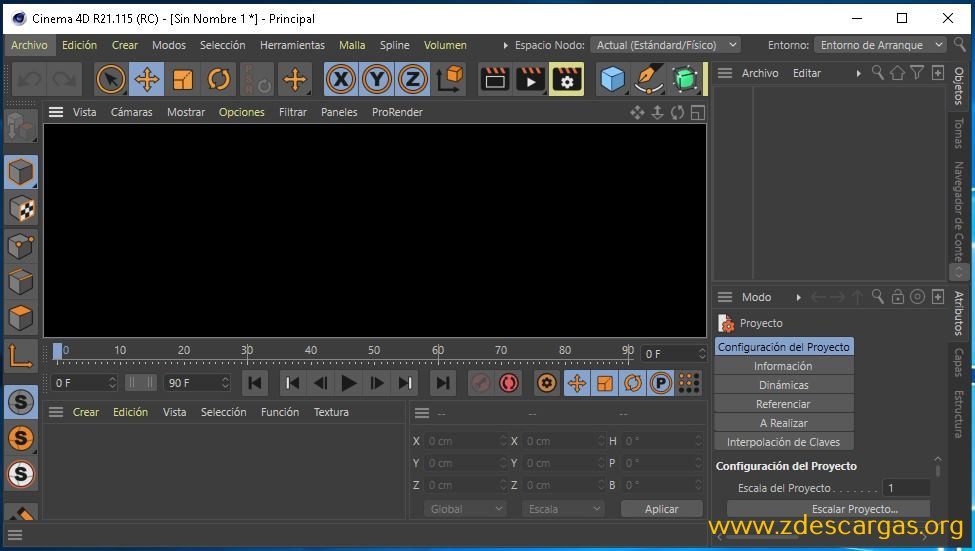Add a Cube primitive object

(x=612, y=80)
